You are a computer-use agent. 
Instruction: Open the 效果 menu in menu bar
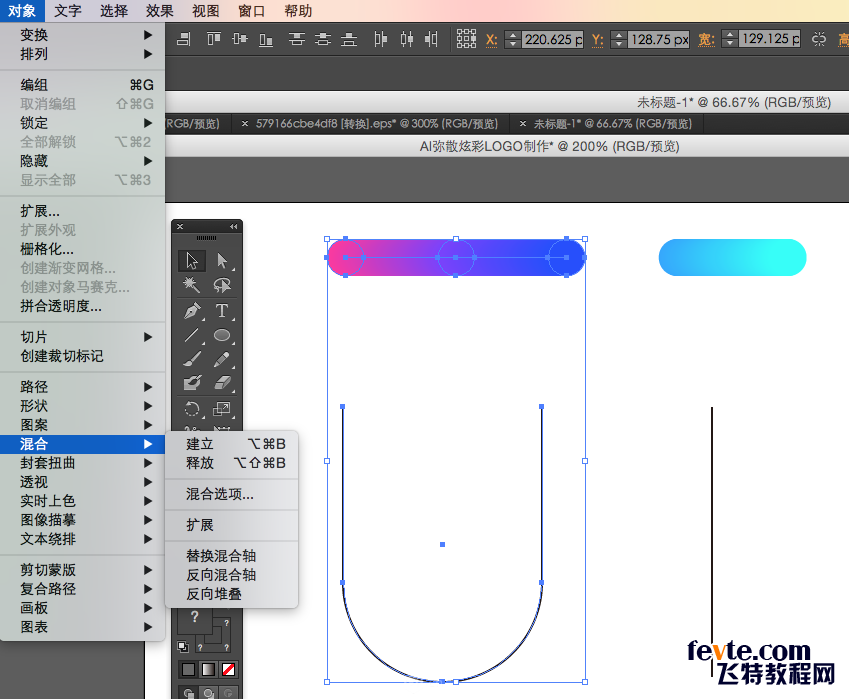pyautogui.click(x=159, y=11)
